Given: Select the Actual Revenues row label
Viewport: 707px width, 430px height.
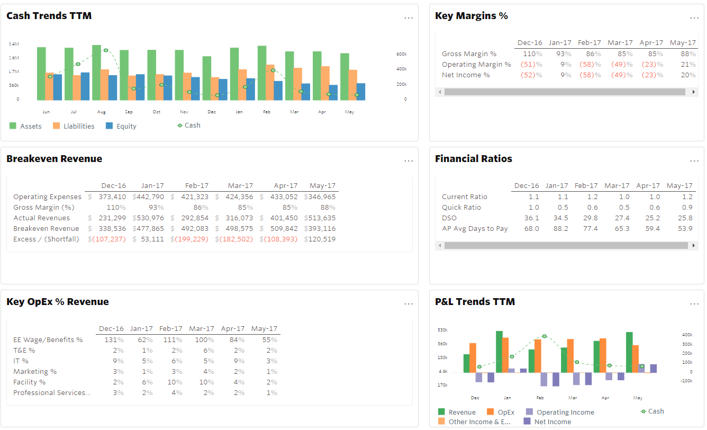Looking at the screenshot, I should click(x=41, y=218).
